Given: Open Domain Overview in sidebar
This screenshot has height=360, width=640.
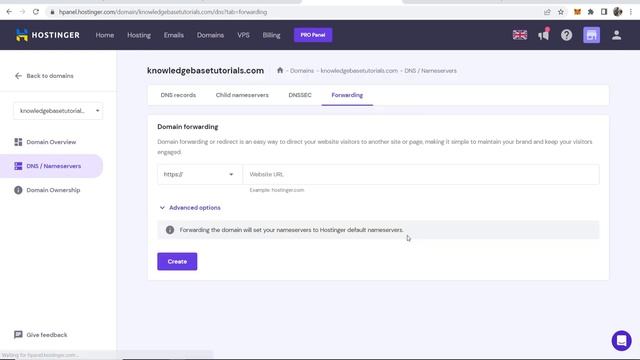Looking at the screenshot, I should tap(51, 142).
